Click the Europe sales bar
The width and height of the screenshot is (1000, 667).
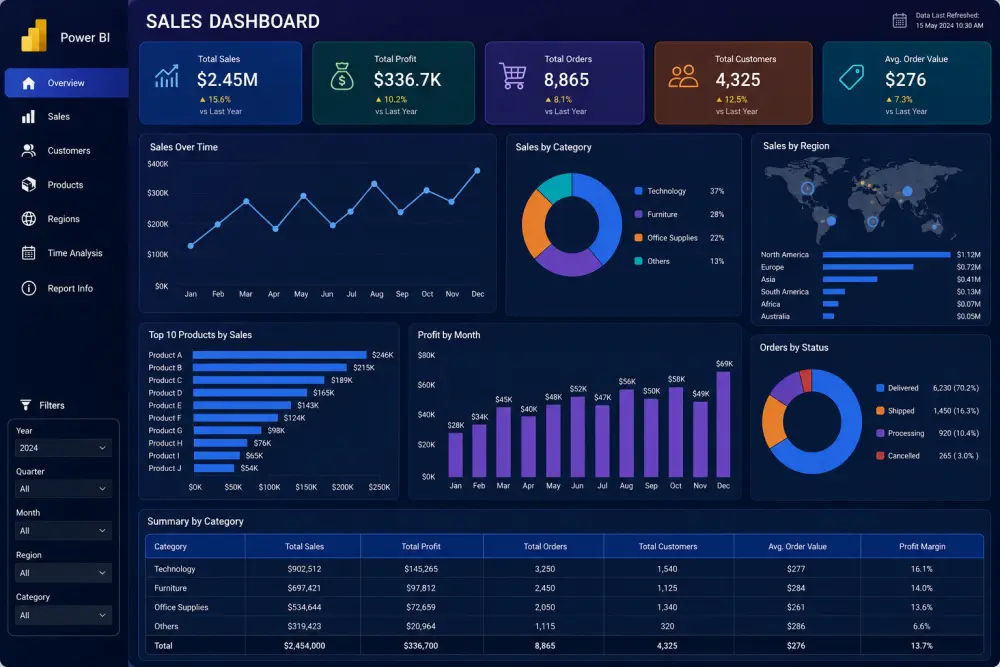pyautogui.click(x=868, y=267)
